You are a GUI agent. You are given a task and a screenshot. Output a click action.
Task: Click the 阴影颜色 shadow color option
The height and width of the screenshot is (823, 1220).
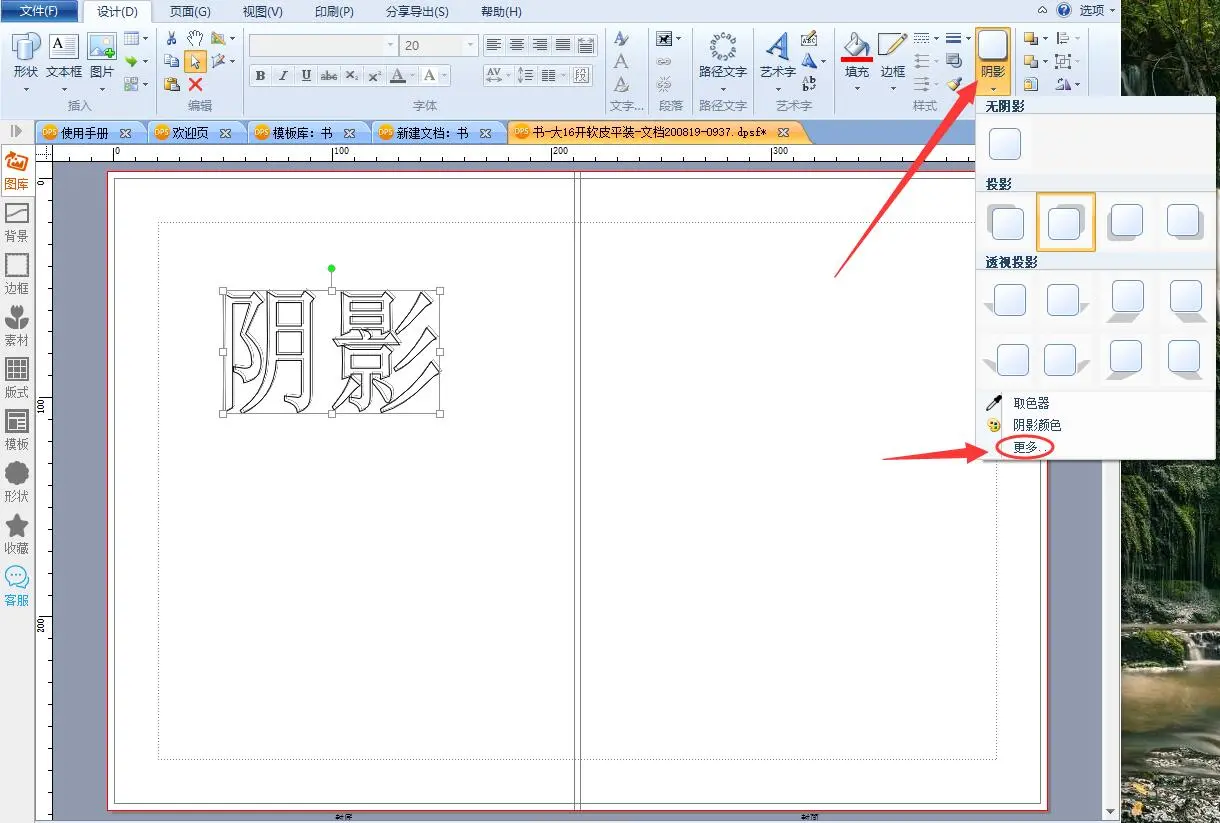[x=1037, y=425]
